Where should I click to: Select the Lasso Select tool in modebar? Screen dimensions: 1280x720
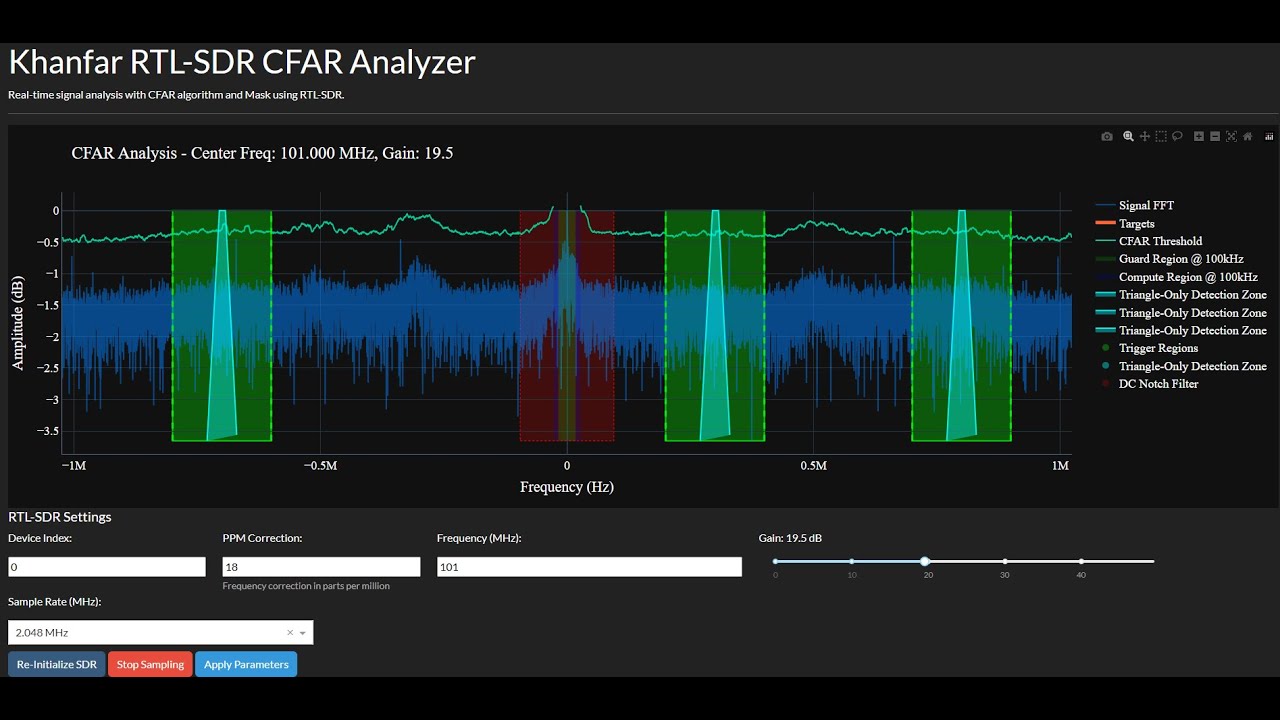tap(1177, 136)
